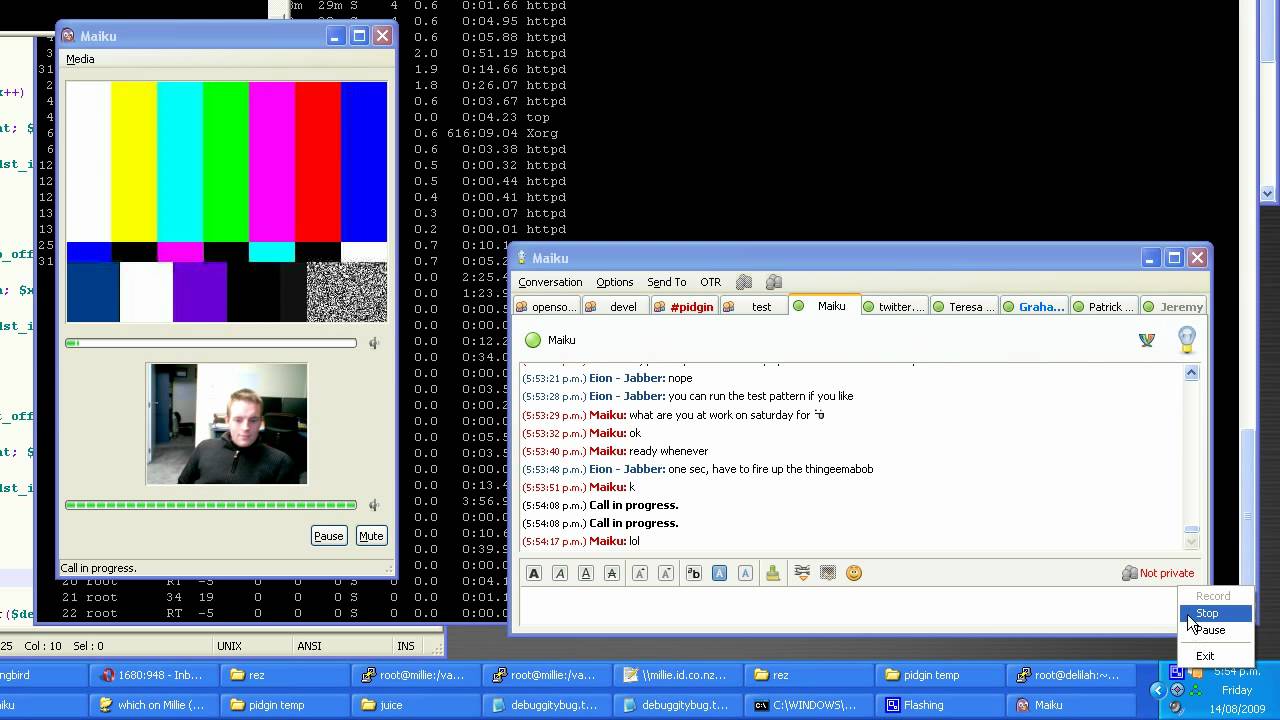Click speaker icon beside remote audio level

click(374, 343)
